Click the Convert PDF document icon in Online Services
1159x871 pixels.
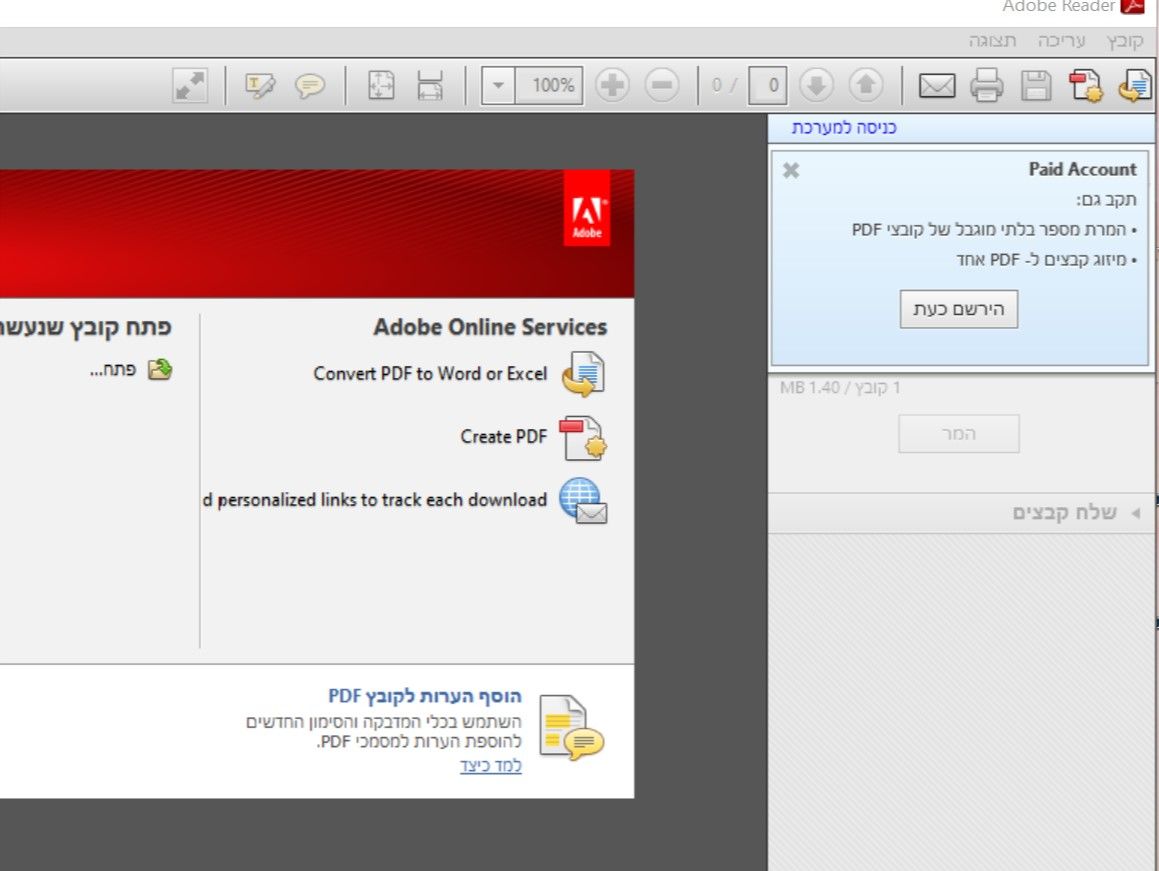point(583,374)
